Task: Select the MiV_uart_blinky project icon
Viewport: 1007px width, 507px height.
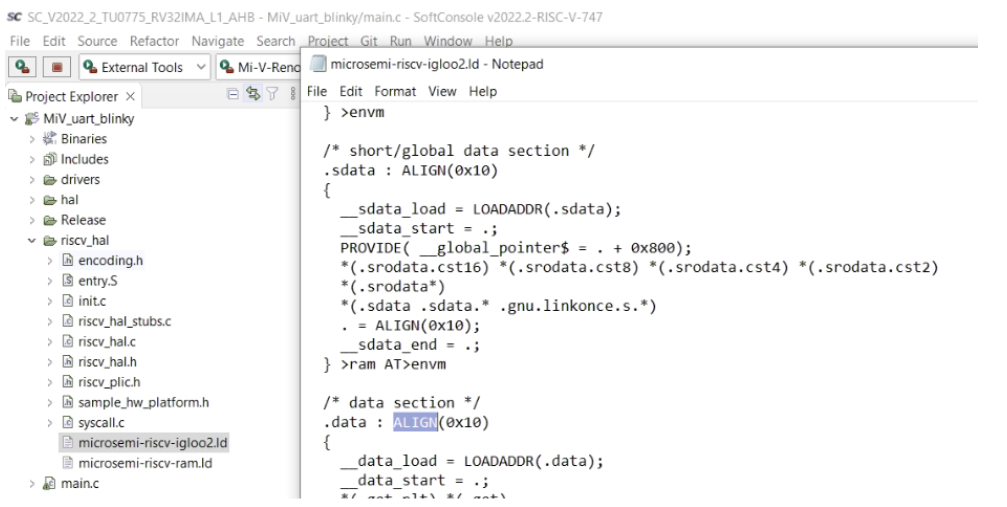Action: tap(32, 119)
